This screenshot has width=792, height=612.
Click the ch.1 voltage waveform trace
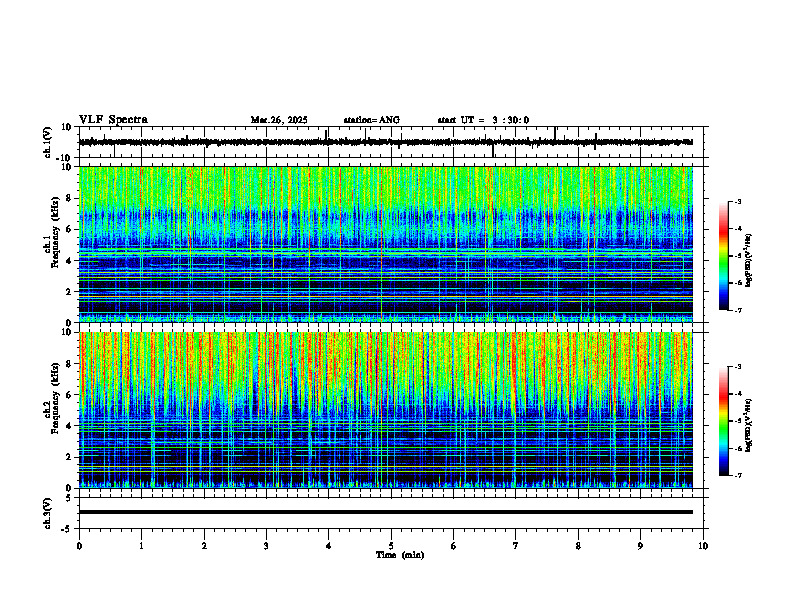(385, 142)
